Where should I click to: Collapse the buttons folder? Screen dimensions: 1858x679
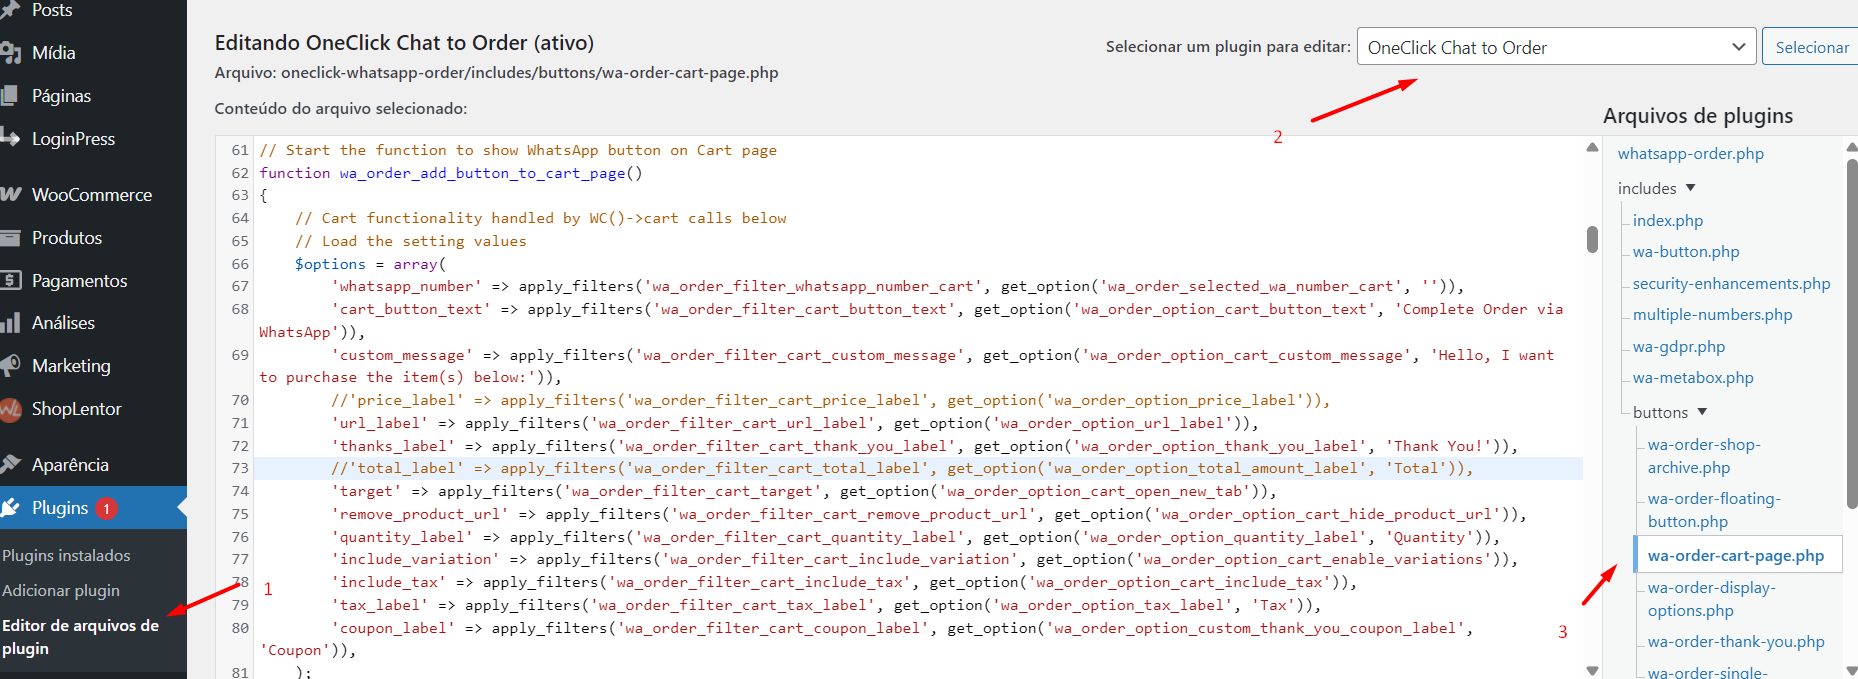click(x=1702, y=412)
